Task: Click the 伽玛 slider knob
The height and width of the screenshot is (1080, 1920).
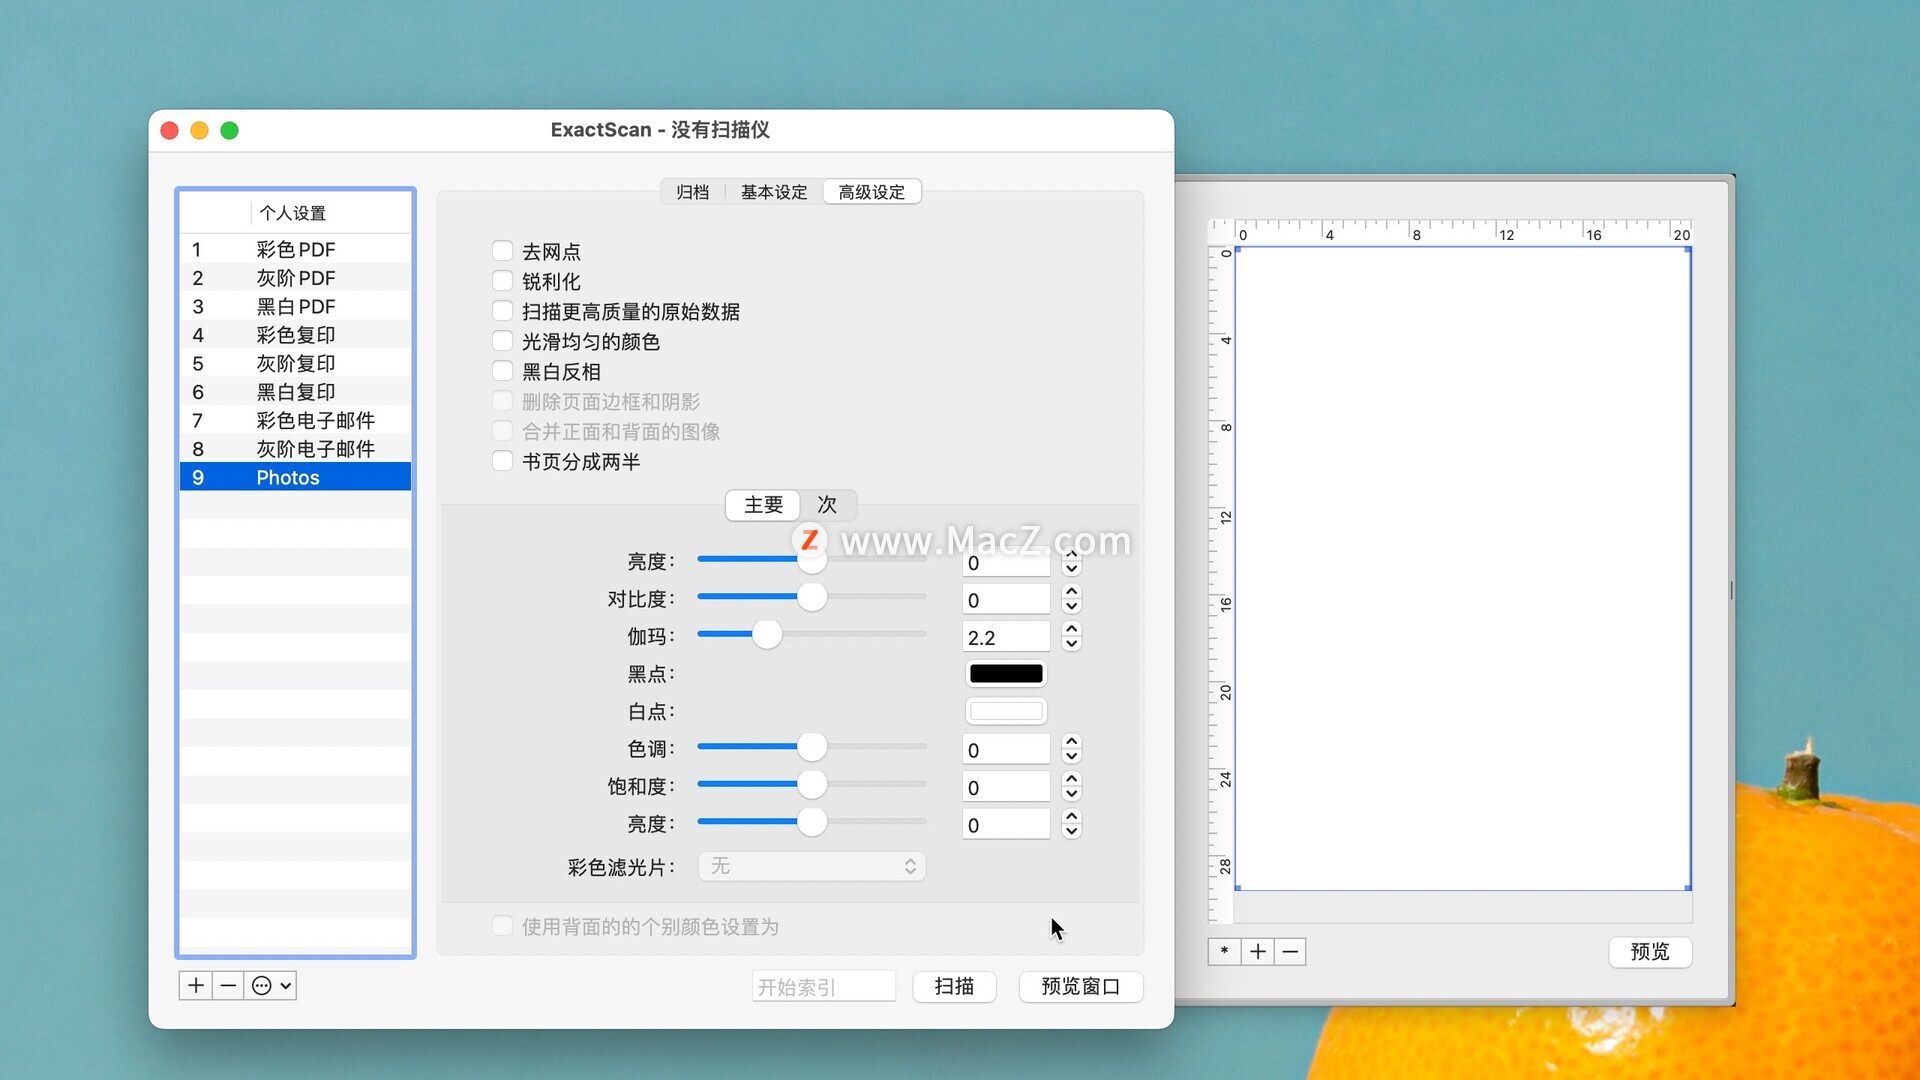Action: (767, 634)
